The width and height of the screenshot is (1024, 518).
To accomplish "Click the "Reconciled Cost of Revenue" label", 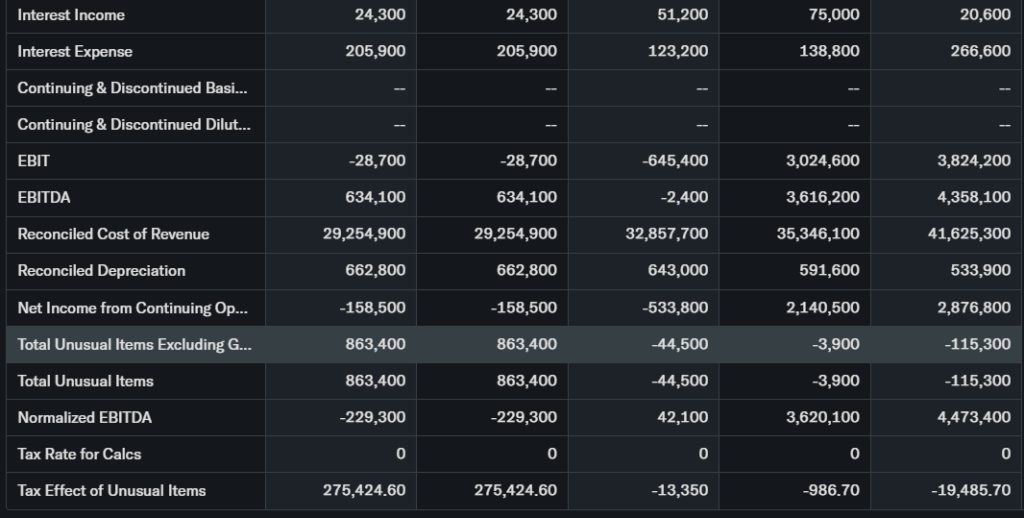I will click(x=113, y=234).
